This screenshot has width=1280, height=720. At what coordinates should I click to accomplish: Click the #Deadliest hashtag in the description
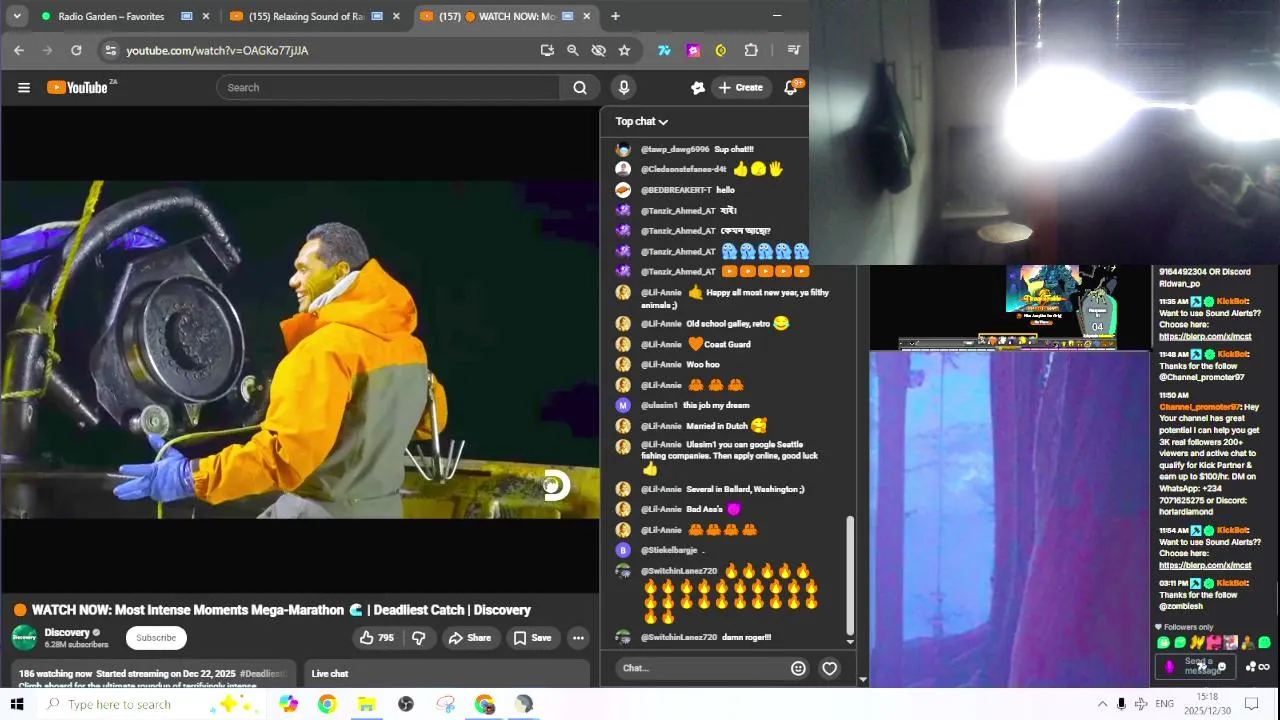coord(262,674)
